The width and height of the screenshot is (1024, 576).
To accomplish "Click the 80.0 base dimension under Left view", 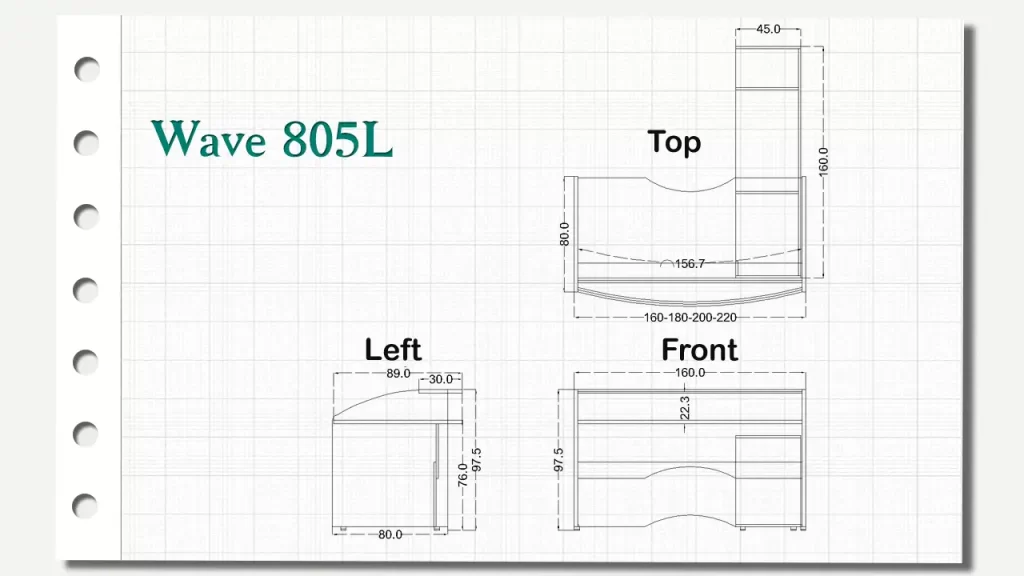I will [390, 534].
